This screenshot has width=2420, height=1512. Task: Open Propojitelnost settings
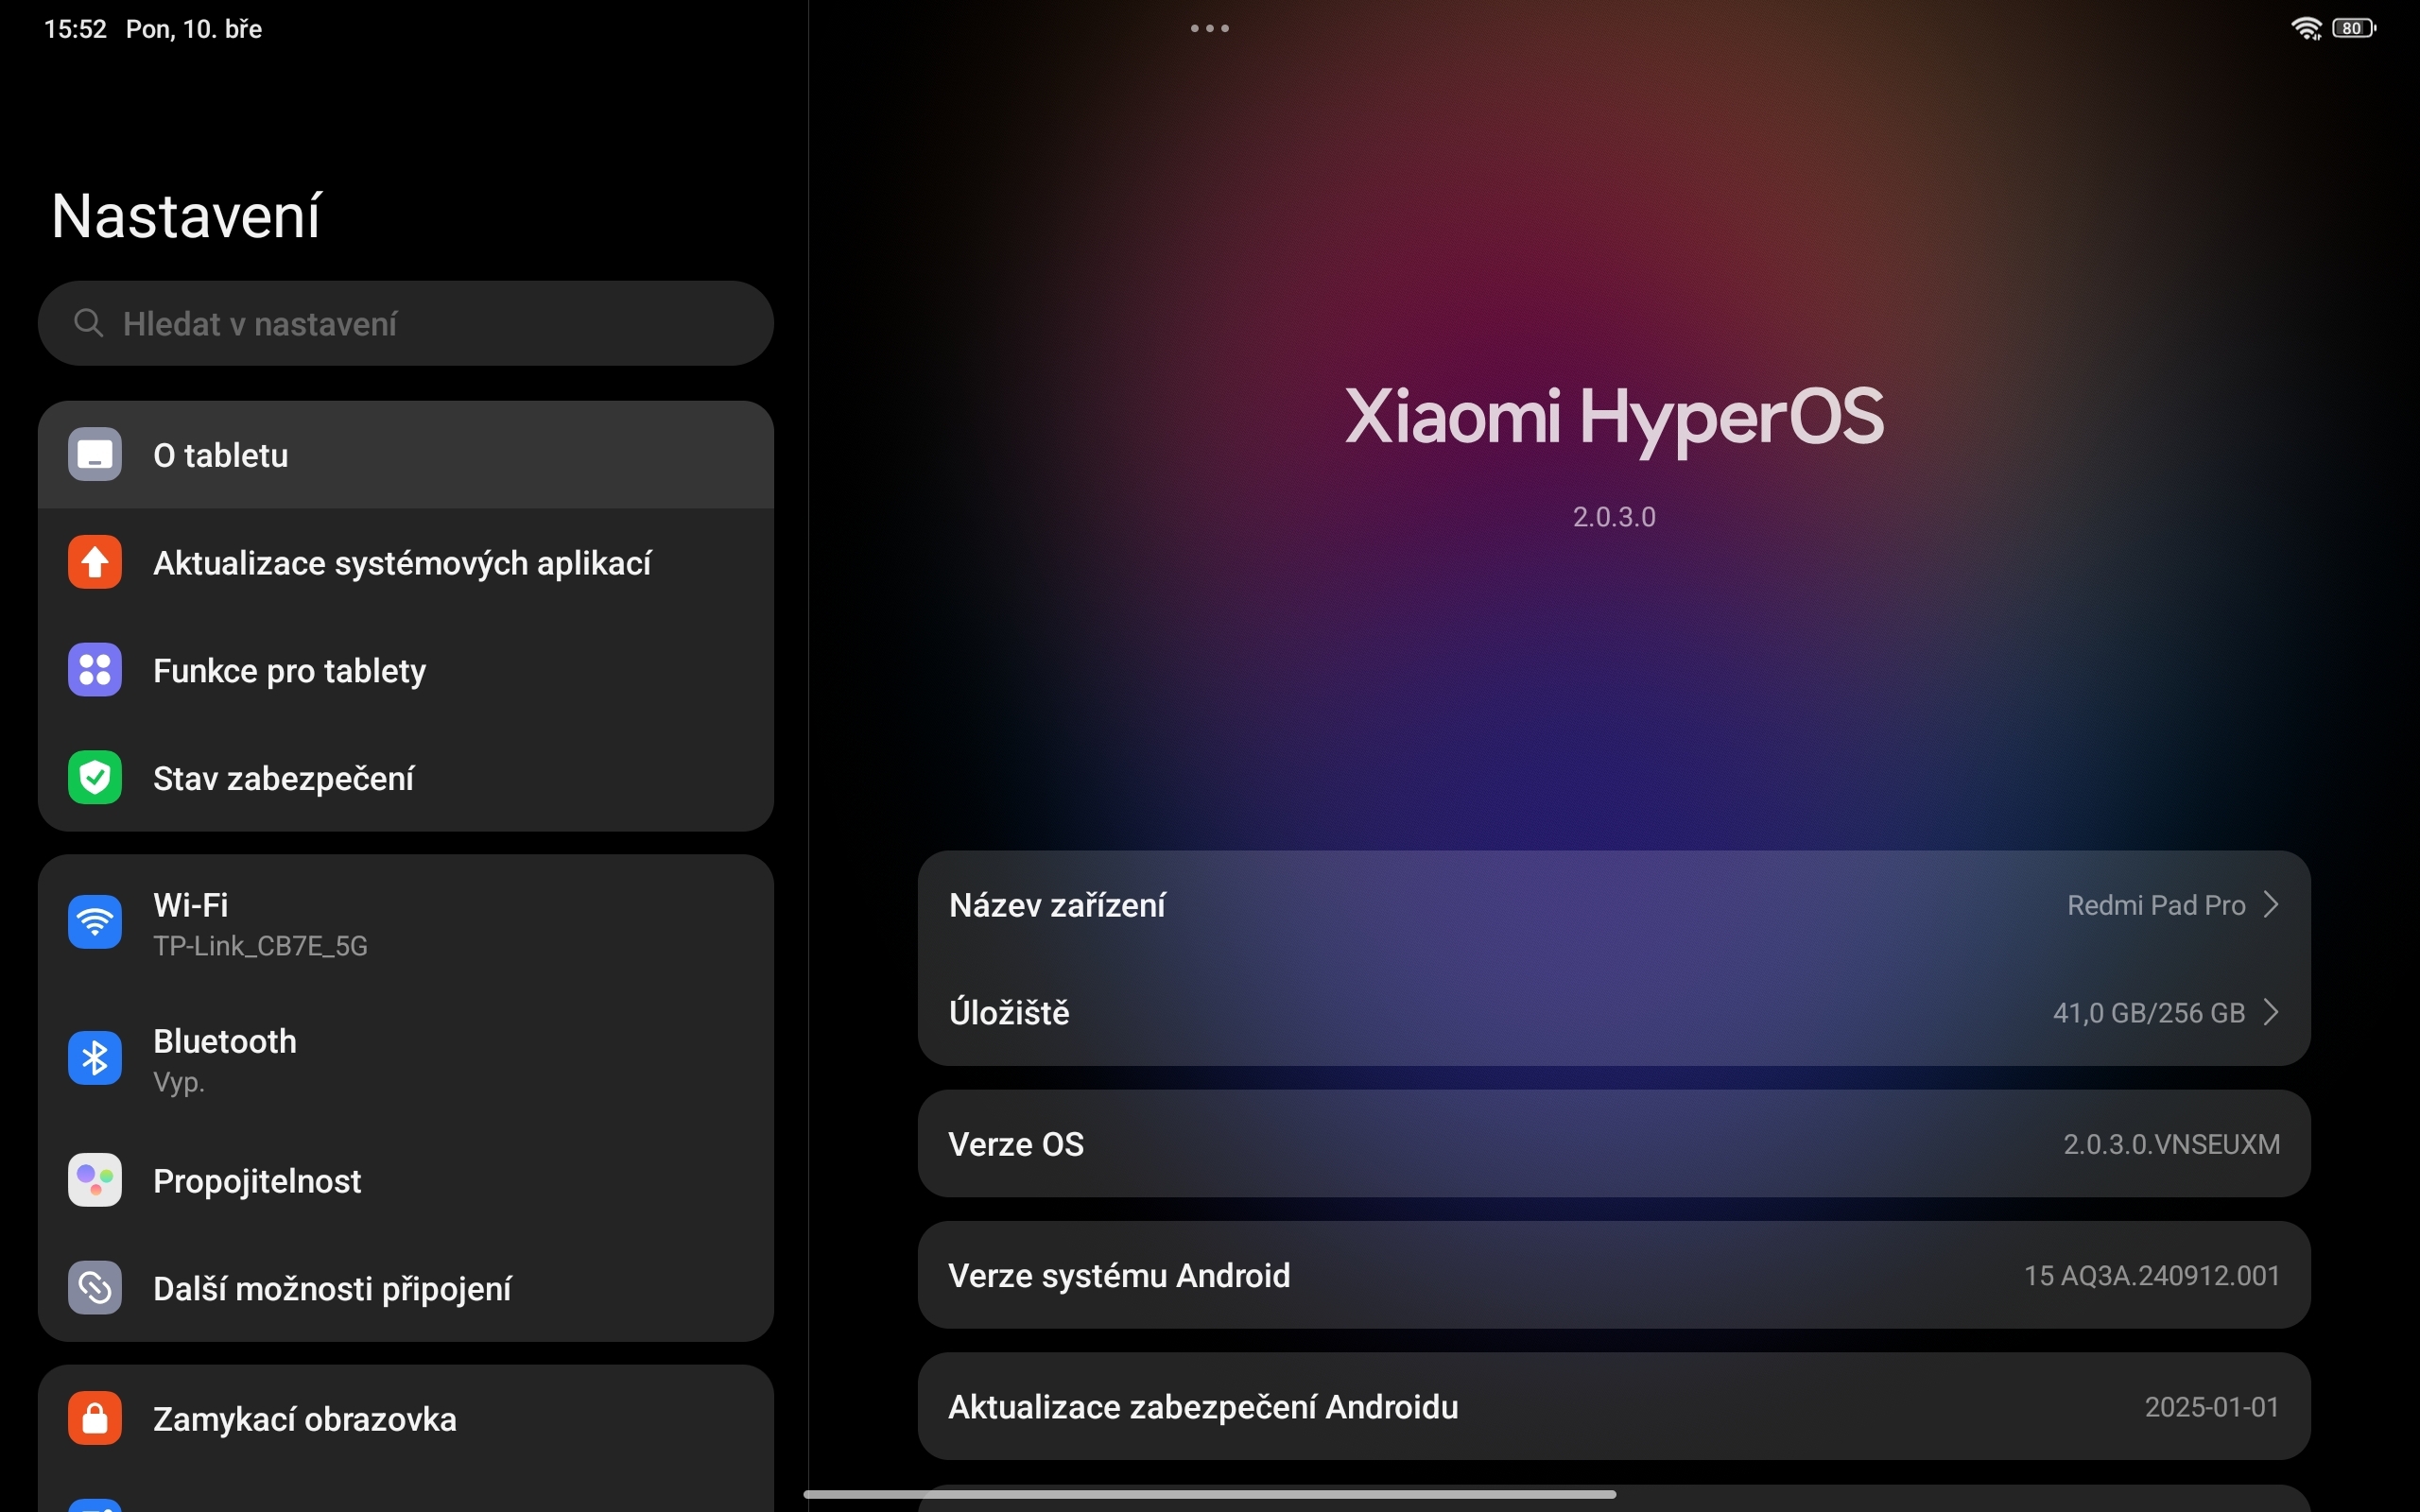(x=406, y=1180)
